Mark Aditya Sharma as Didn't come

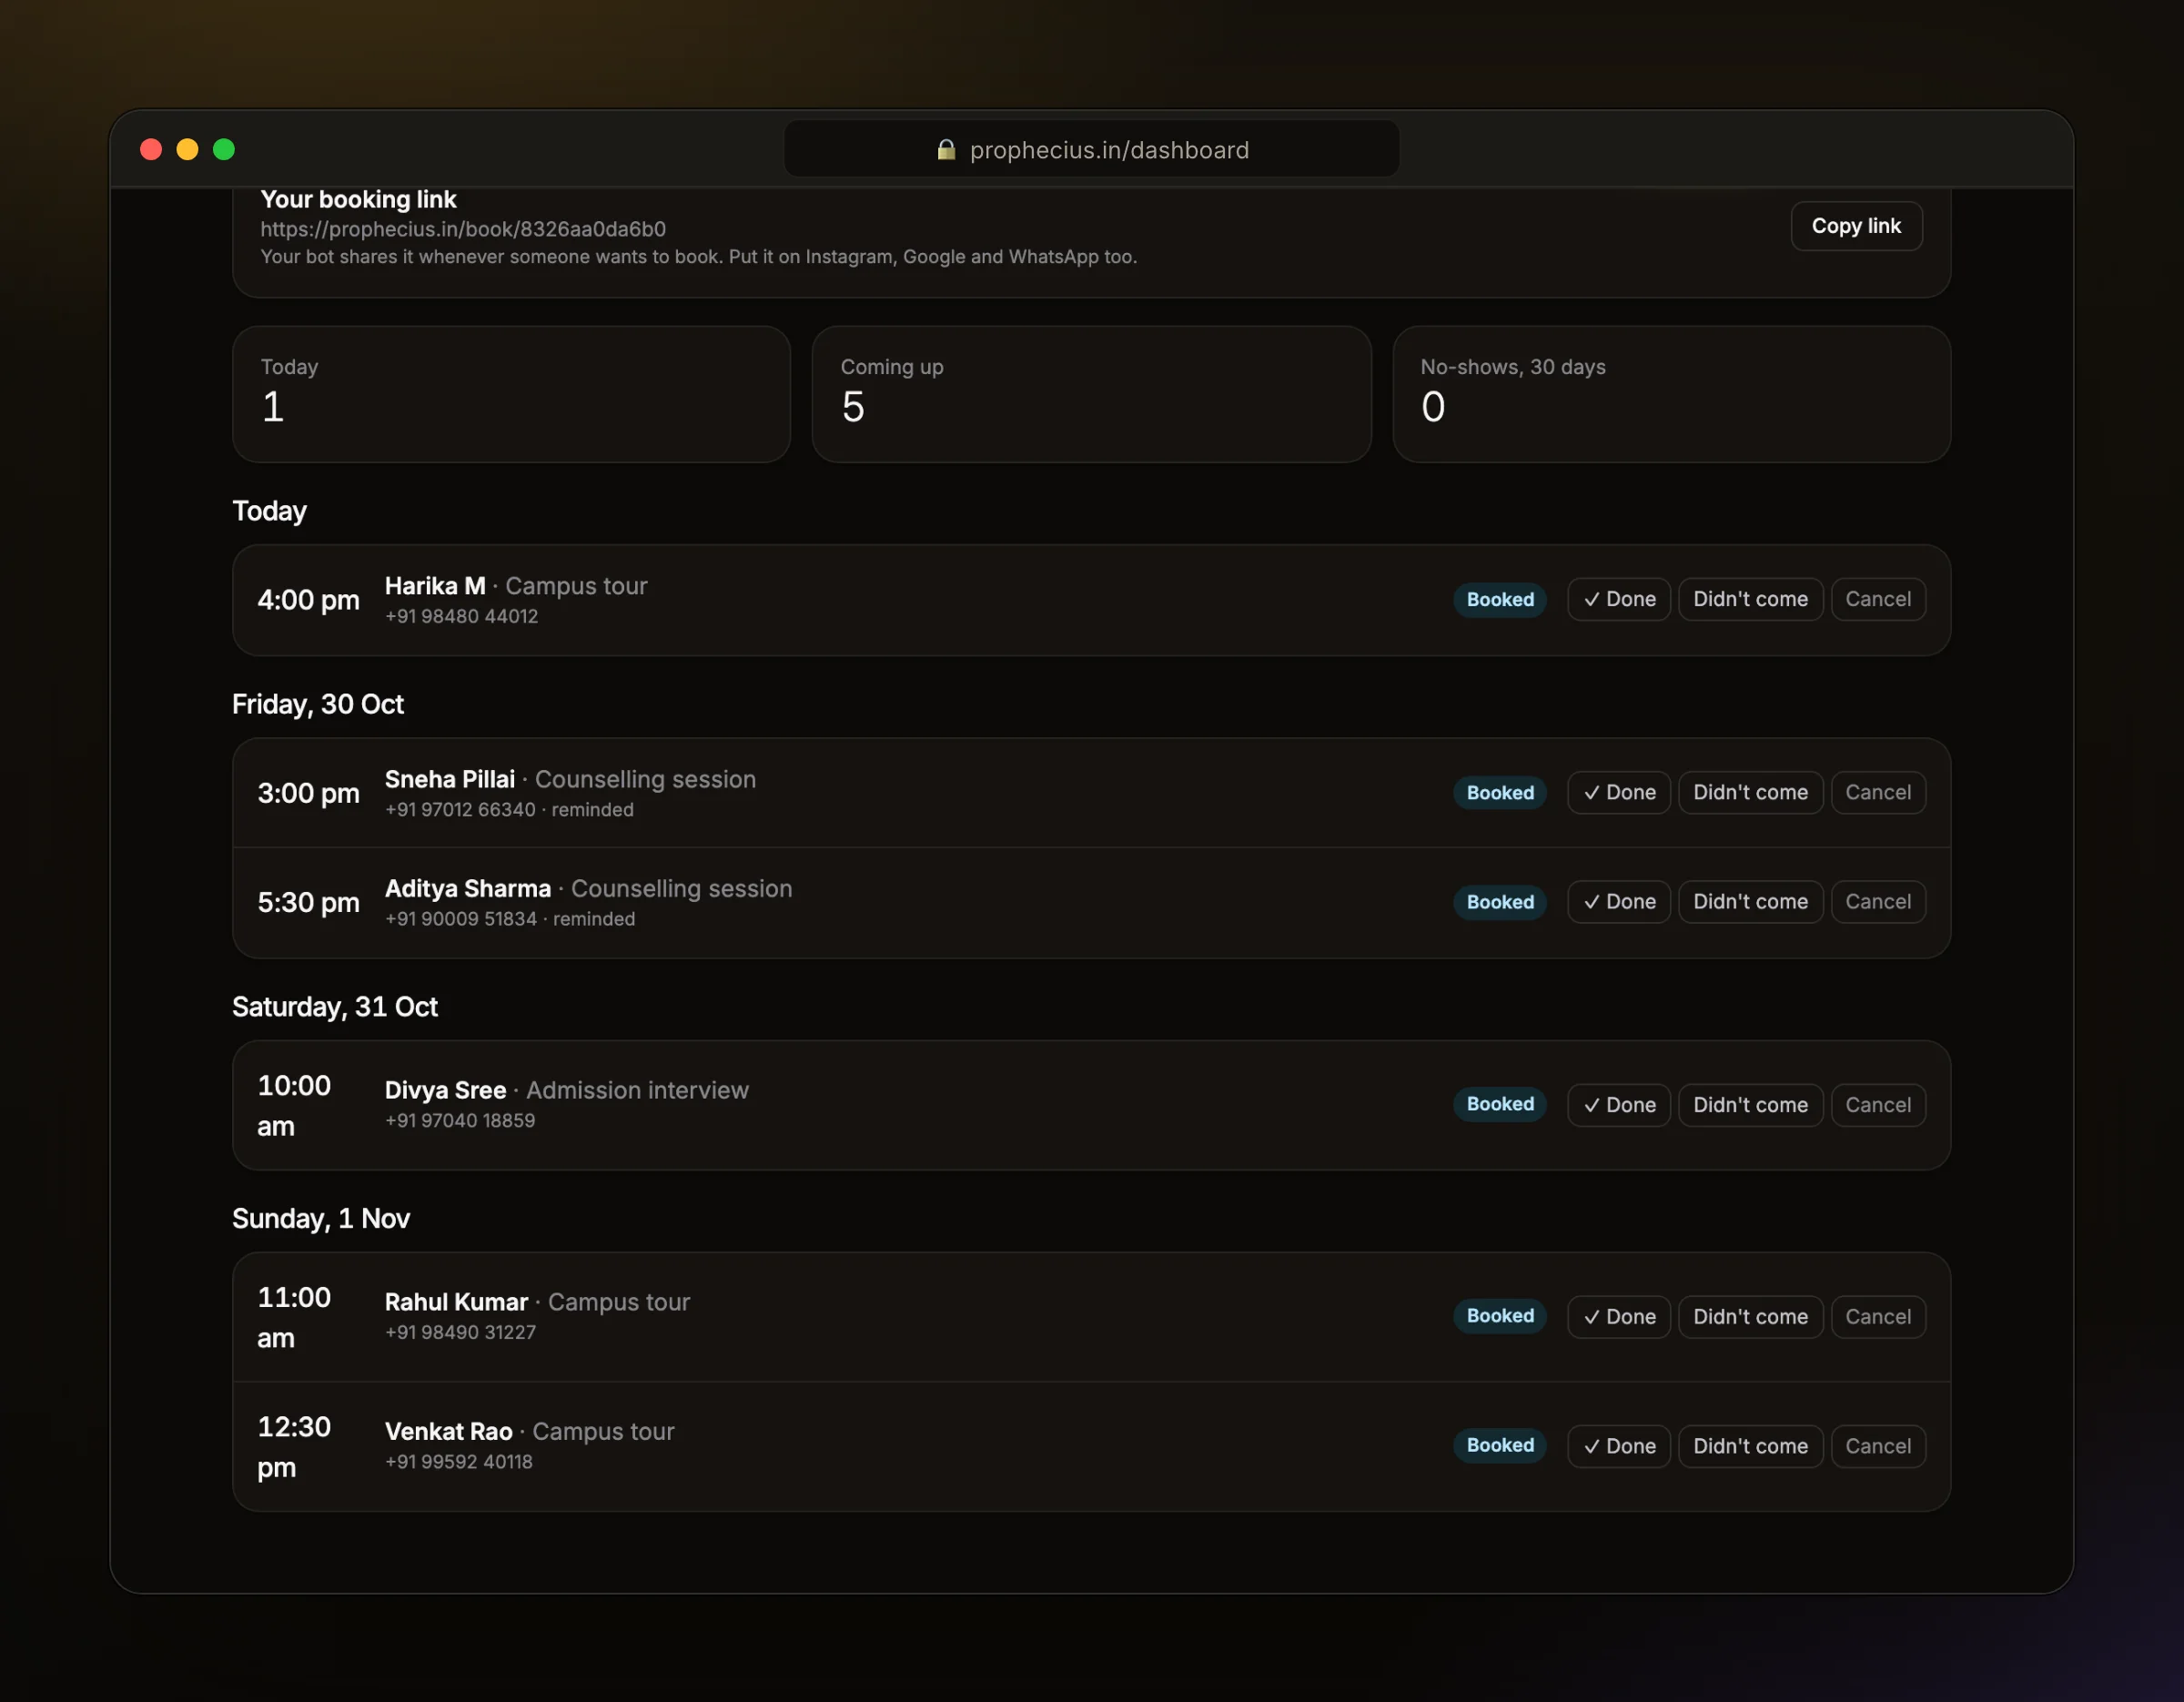click(1750, 902)
